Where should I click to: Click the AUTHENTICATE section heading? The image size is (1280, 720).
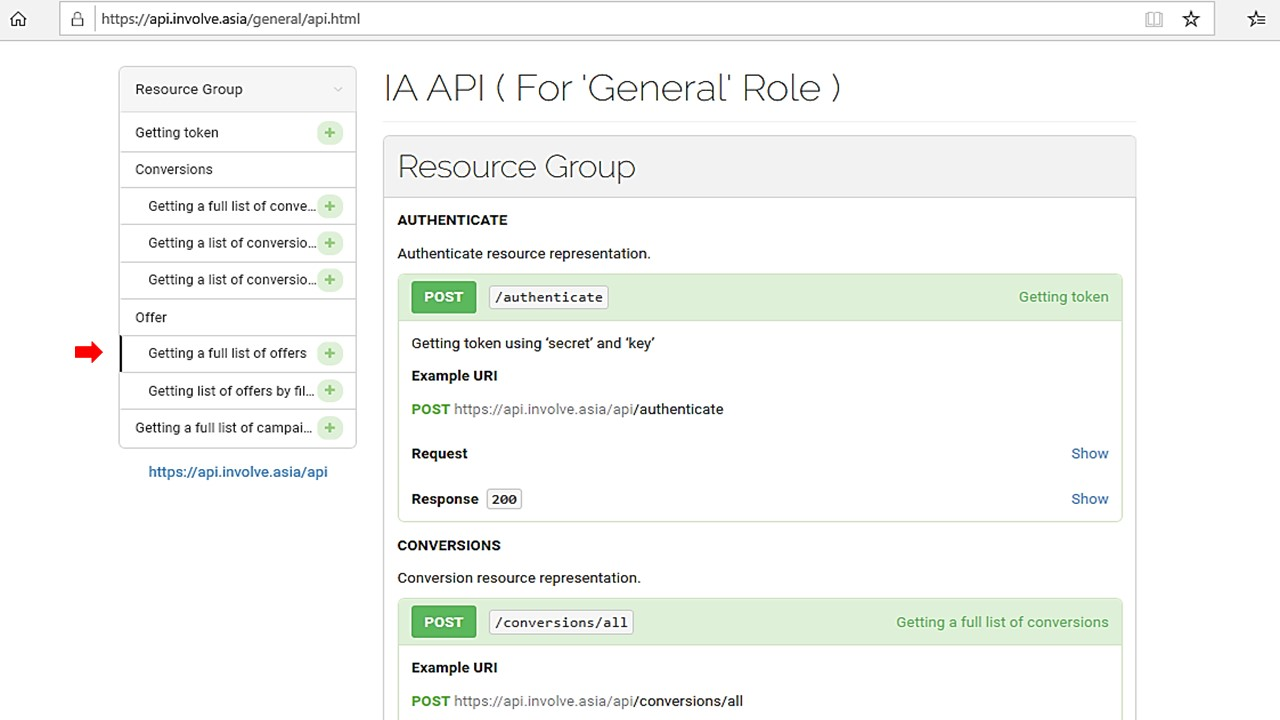452,220
